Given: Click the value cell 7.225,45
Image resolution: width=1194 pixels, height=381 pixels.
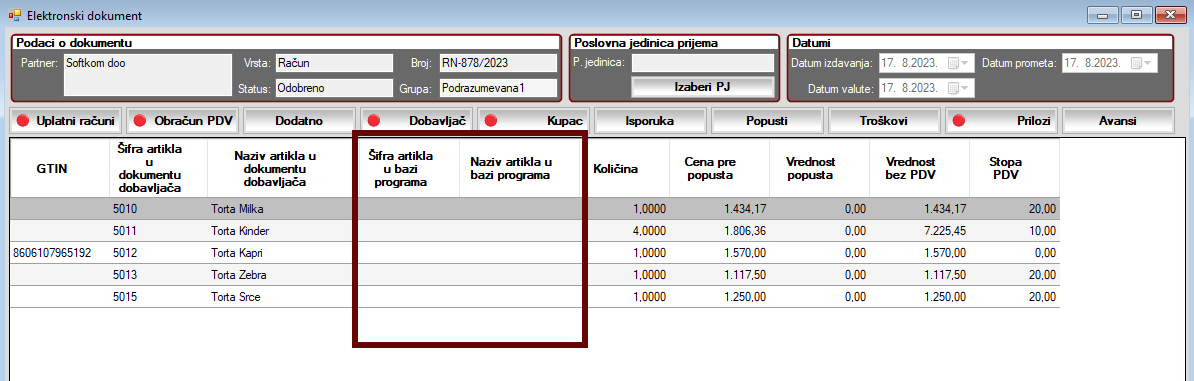Looking at the screenshot, I should (919, 231).
